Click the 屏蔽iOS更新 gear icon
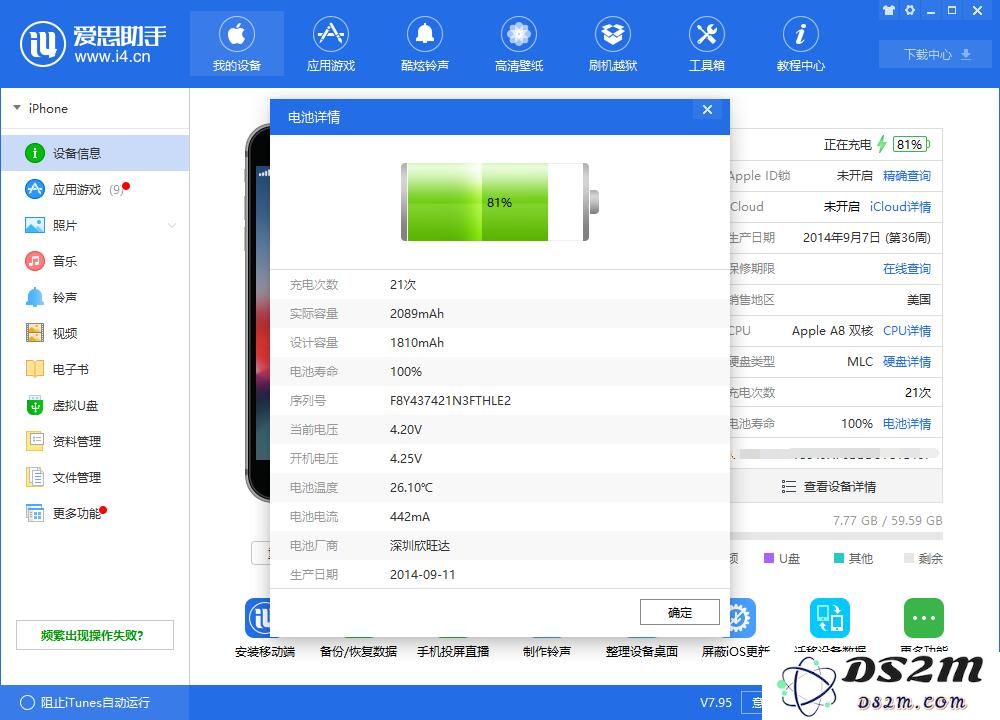 pos(742,618)
